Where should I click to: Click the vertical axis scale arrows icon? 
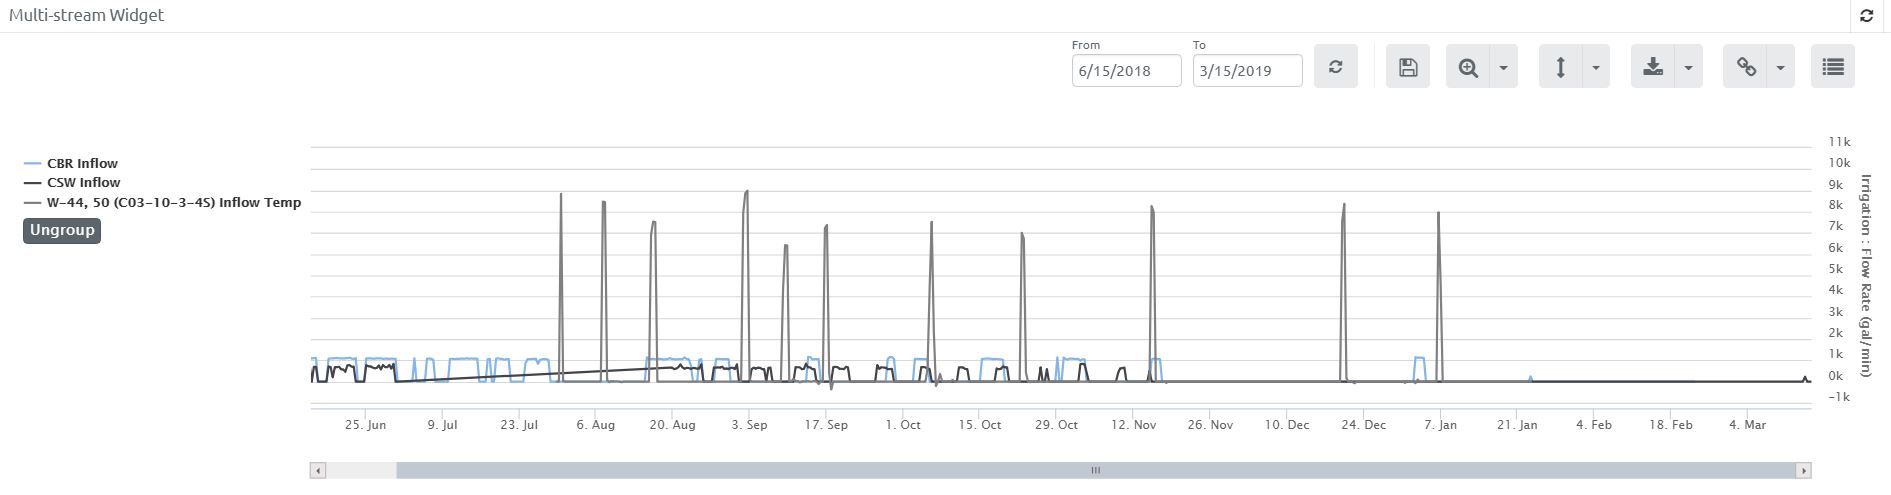click(1560, 67)
